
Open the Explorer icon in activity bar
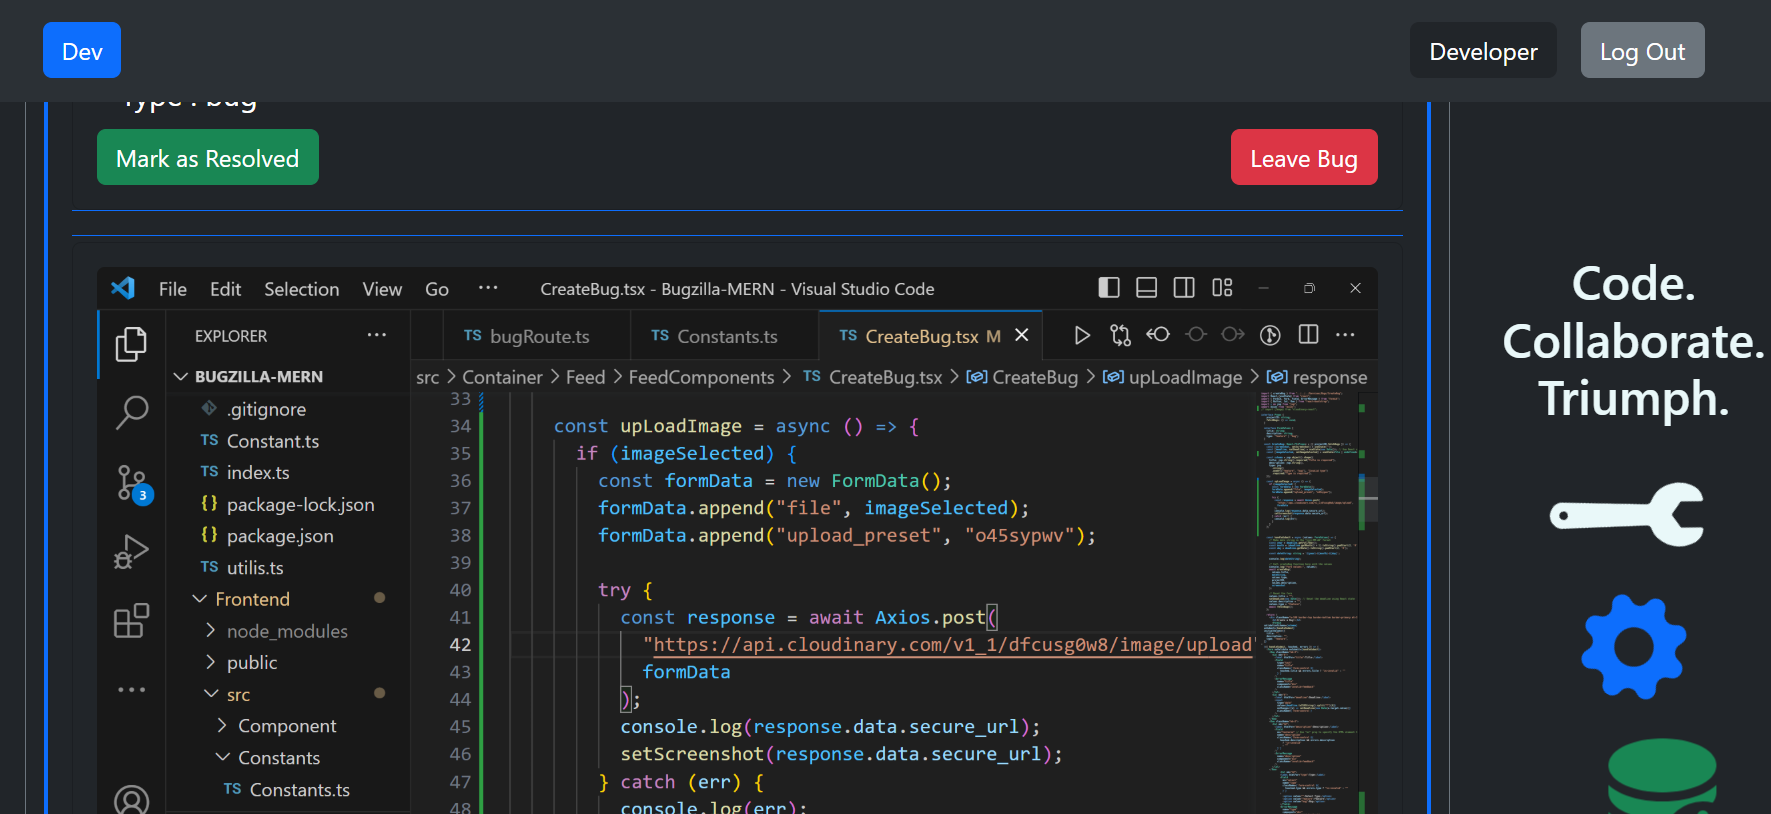[131, 344]
